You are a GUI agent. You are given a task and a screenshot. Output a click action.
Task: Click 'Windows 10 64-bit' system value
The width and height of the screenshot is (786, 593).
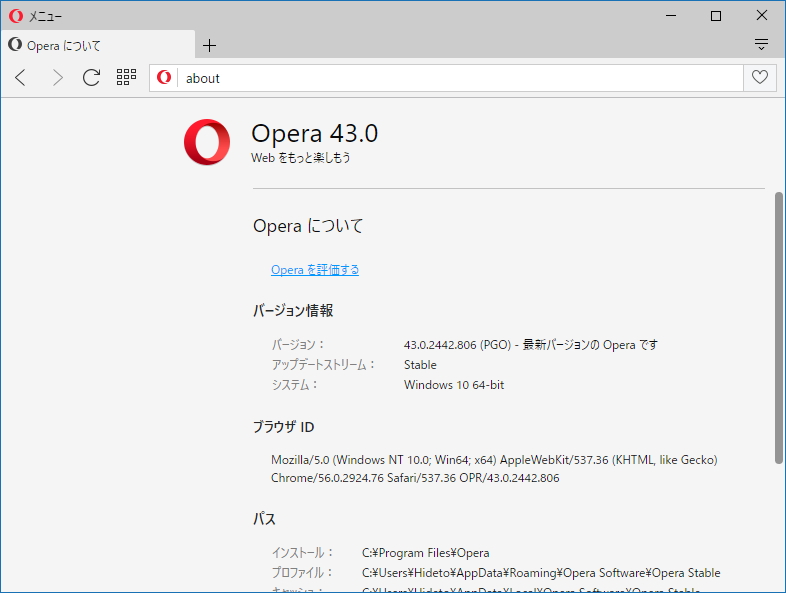click(x=454, y=385)
